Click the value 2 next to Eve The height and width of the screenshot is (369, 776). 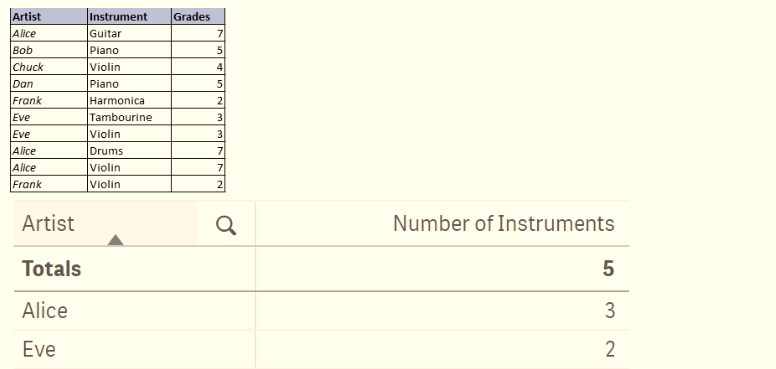pyautogui.click(x=610, y=349)
